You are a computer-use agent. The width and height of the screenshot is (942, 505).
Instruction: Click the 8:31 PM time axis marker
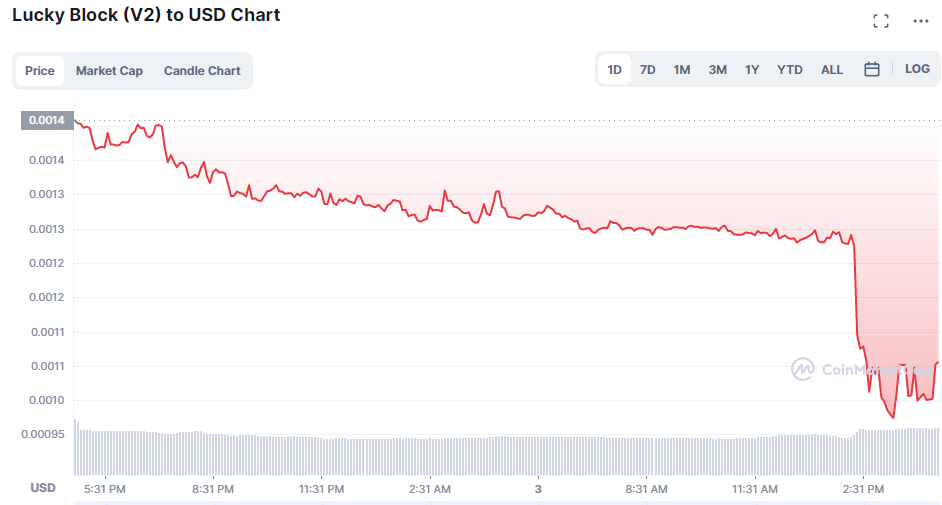(x=212, y=489)
